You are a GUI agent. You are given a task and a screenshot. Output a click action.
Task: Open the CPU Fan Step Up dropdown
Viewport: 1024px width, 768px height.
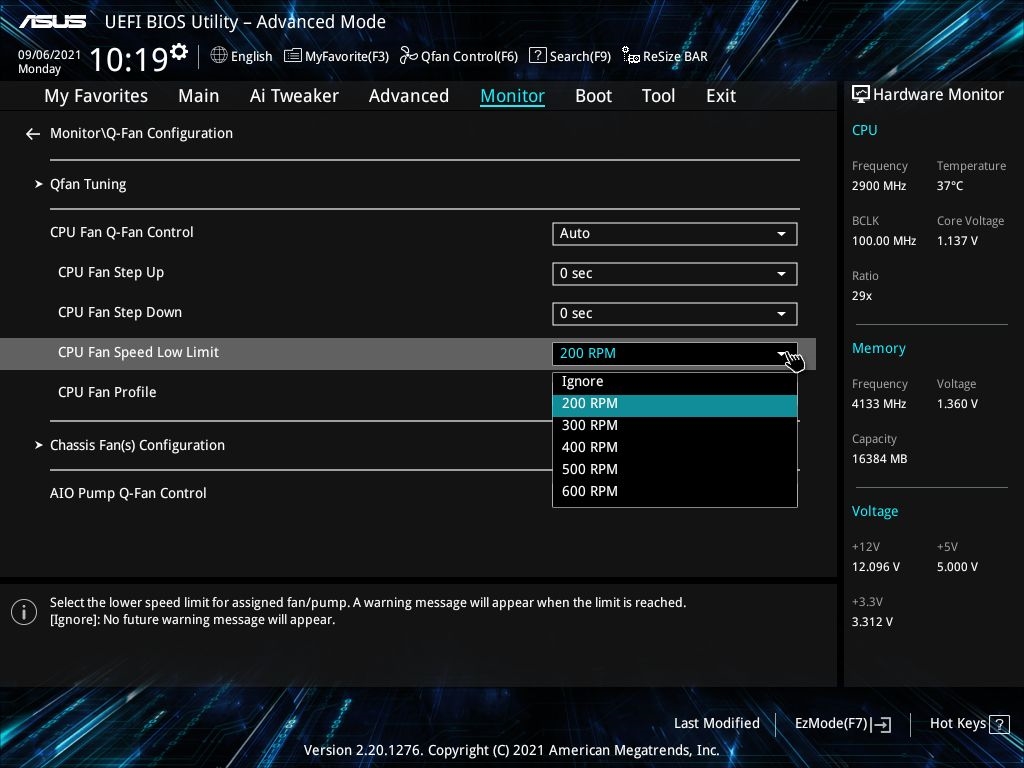coord(675,274)
